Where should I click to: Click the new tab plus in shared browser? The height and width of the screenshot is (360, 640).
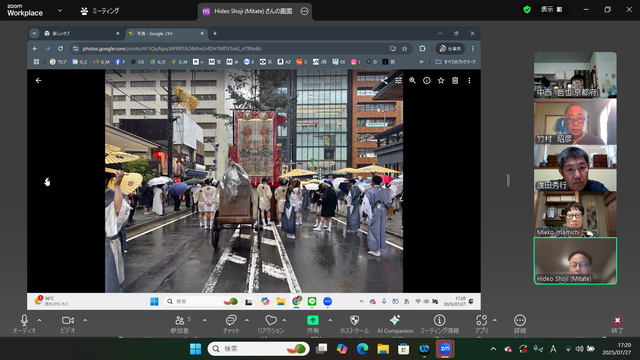tap(215, 33)
